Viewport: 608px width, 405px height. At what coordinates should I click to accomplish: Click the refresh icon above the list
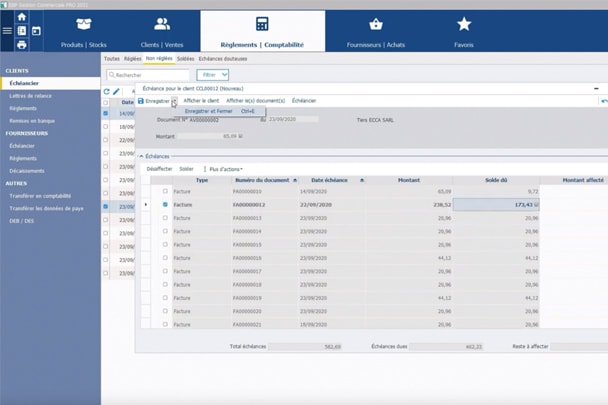pos(107,92)
